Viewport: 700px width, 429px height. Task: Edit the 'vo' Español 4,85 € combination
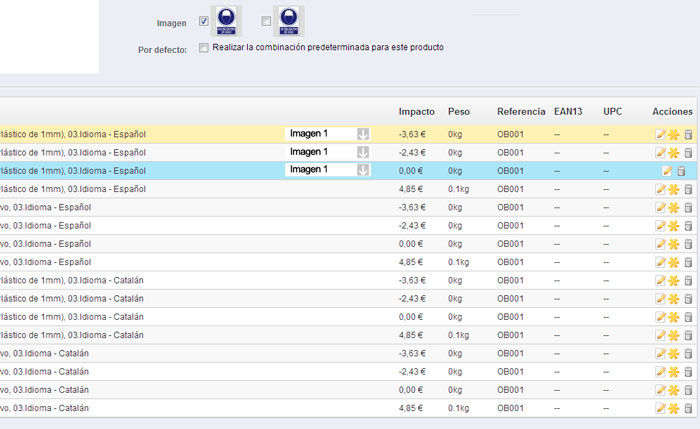pos(660,262)
